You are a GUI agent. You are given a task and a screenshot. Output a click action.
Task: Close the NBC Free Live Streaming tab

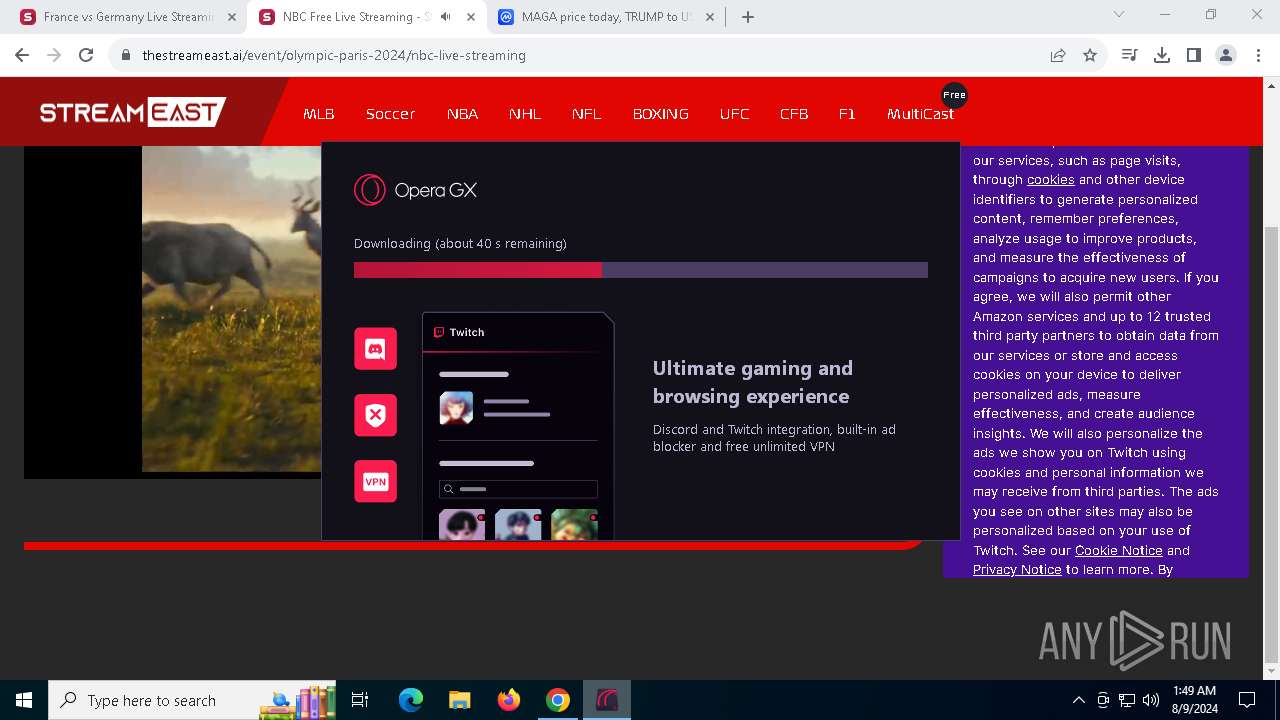[471, 17]
